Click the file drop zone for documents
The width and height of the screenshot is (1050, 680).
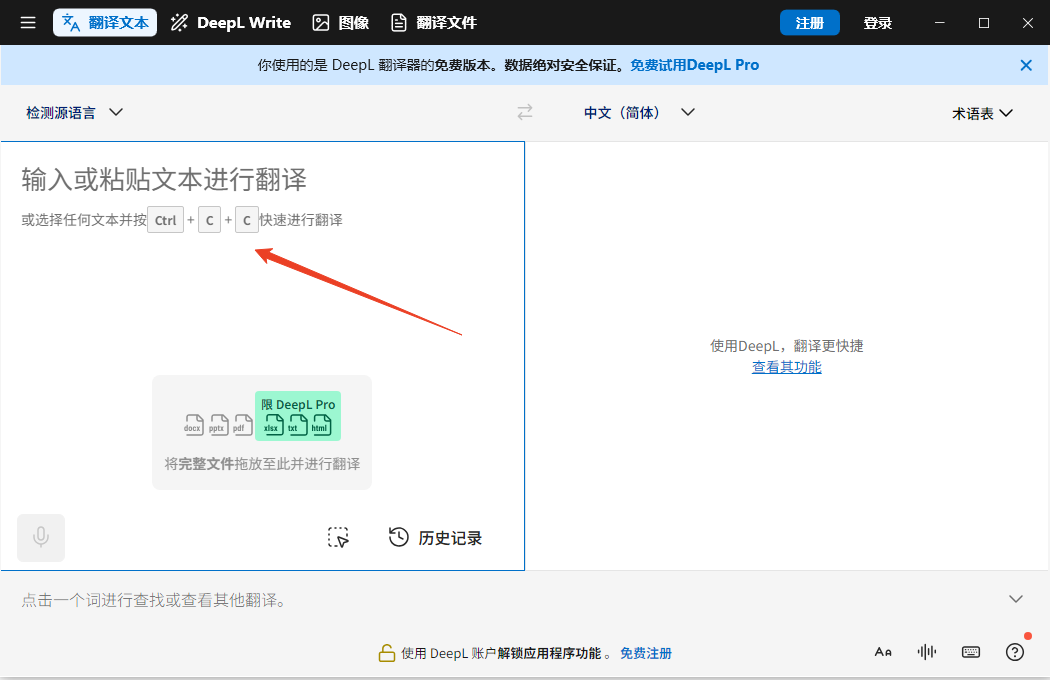[262, 432]
